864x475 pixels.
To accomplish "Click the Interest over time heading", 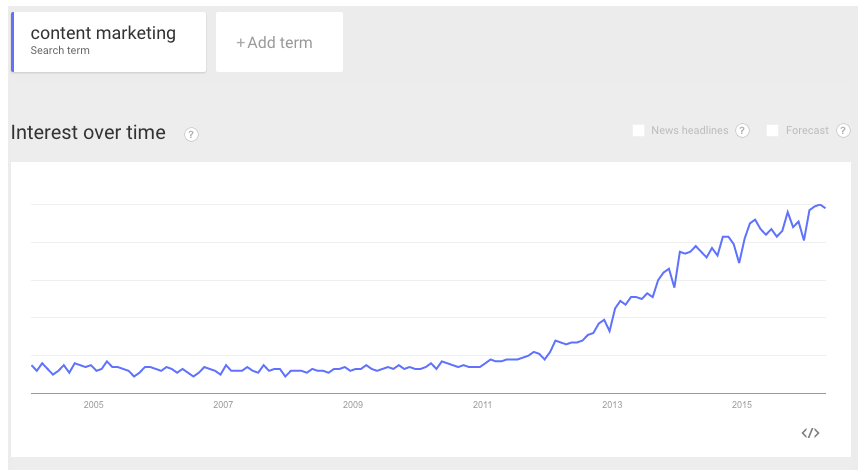I will pyautogui.click(x=88, y=133).
